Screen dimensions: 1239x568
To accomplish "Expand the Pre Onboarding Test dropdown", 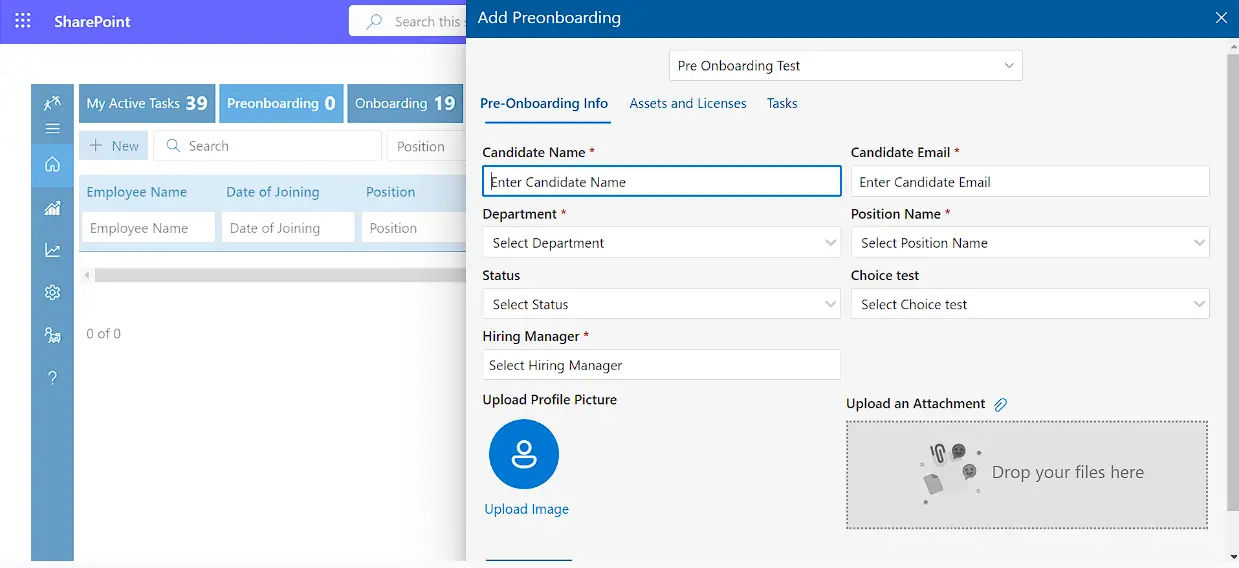I will pyautogui.click(x=845, y=66).
